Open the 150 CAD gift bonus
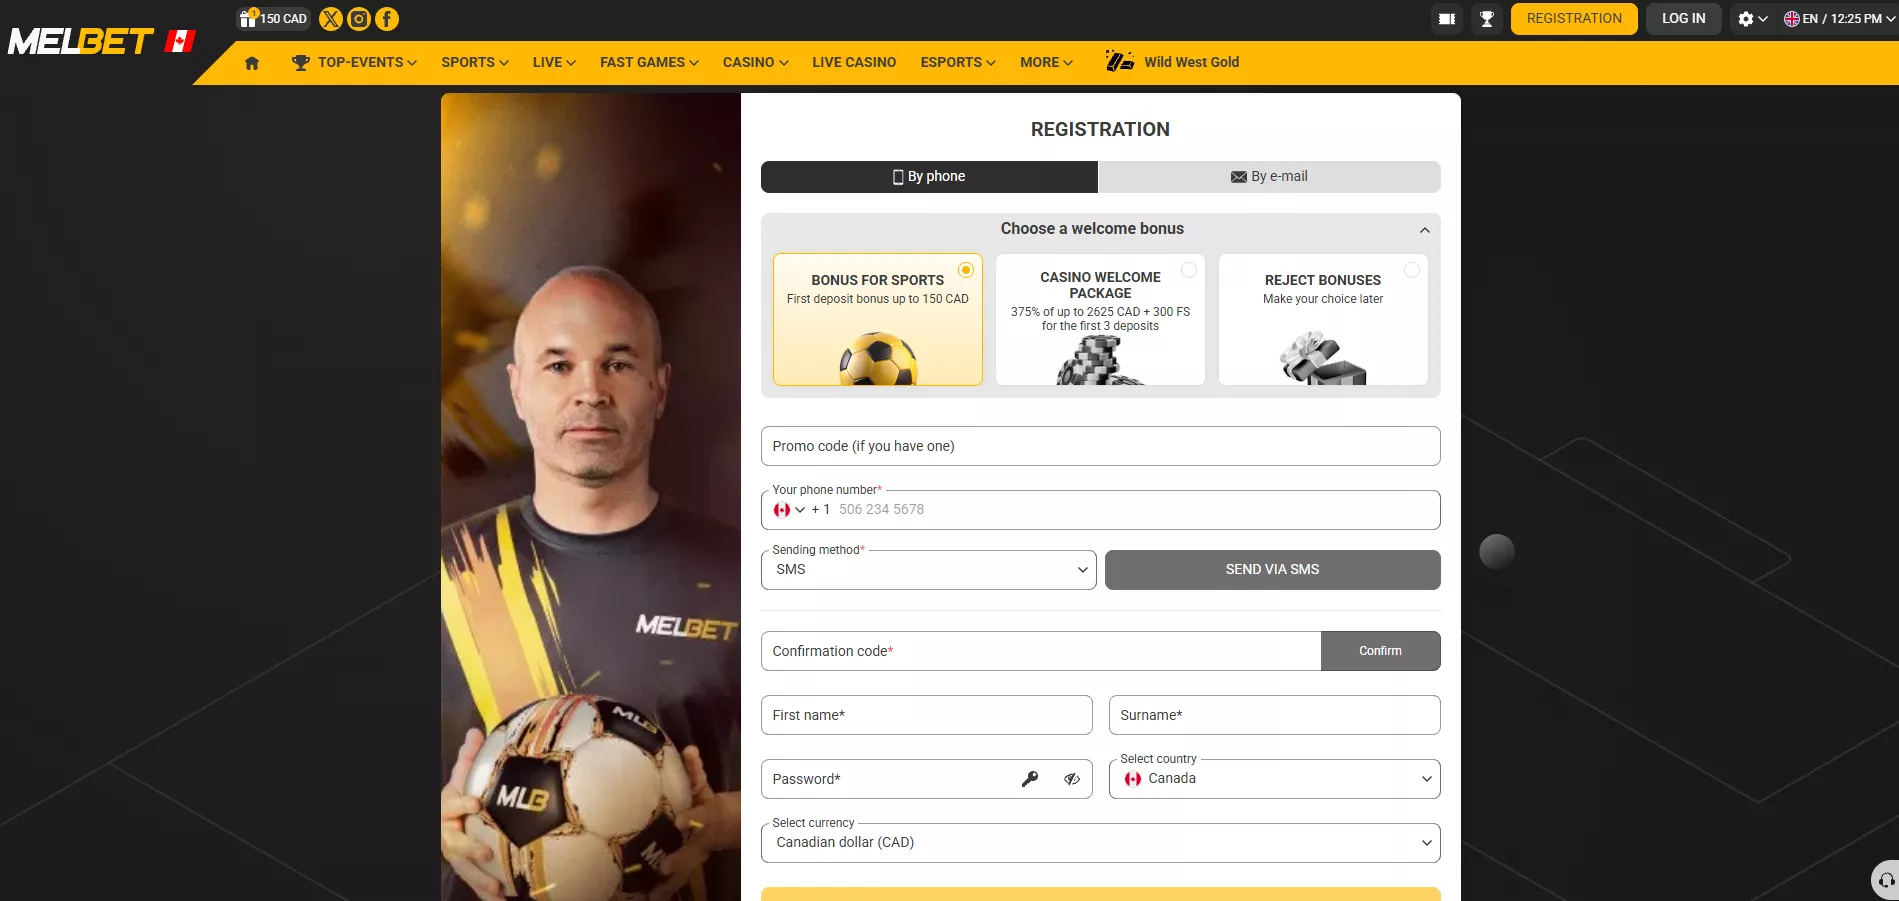Image resolution: width=1899 pixels, height=901 pixels. coord(273,19)
